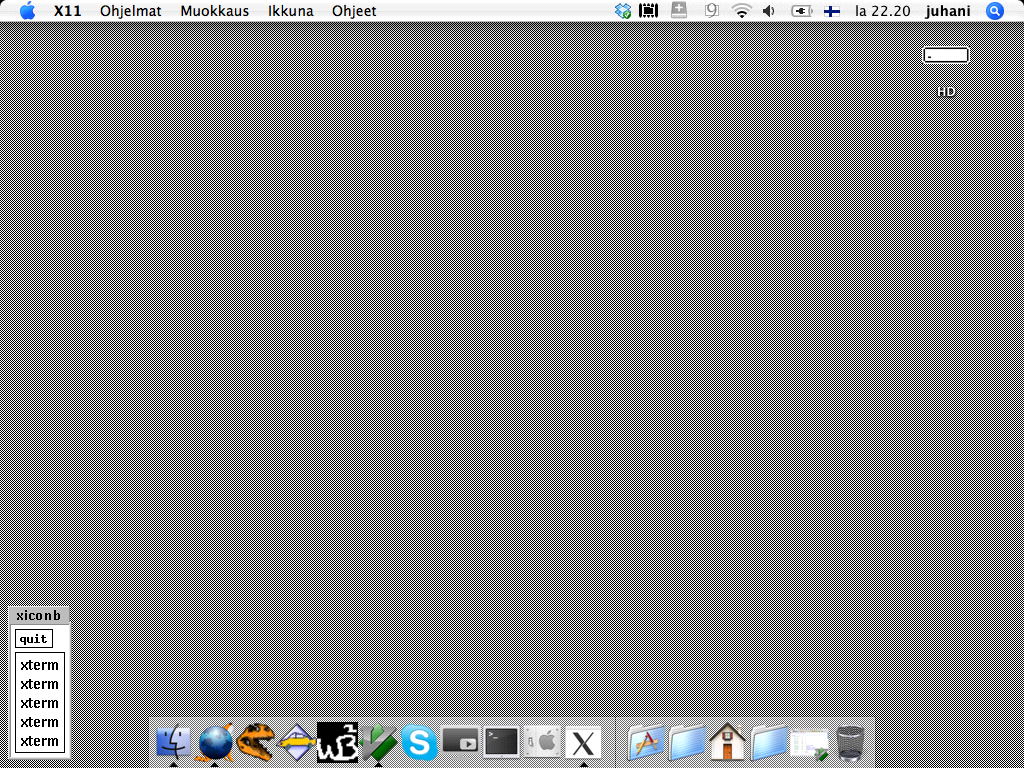Open the Muokkaus menu

pyautogui.click(x=215, y=11)
